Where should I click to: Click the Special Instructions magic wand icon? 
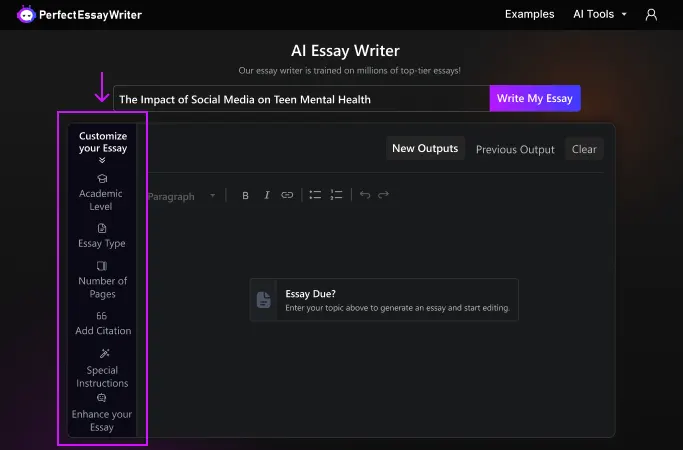[x=105, y=353]
